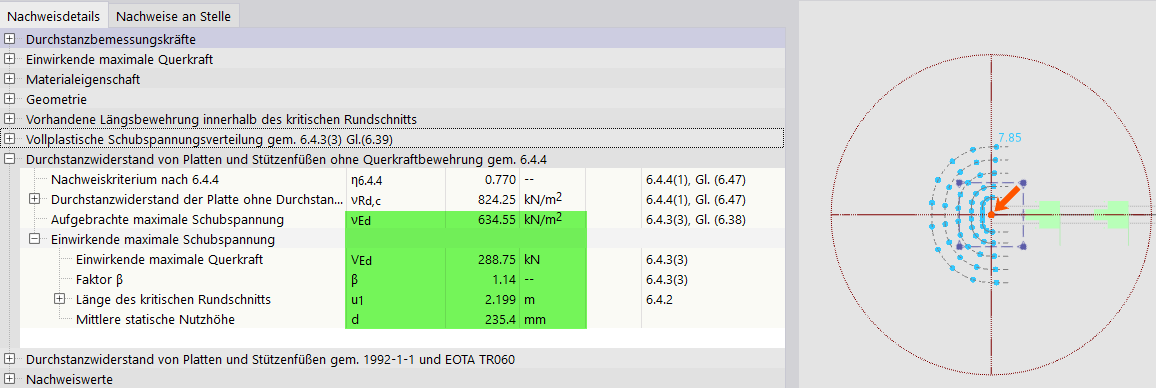Click the d value 235.4
Image resolution: width=1156 pixels, height=388 pixels.
(x=498, y=320)
